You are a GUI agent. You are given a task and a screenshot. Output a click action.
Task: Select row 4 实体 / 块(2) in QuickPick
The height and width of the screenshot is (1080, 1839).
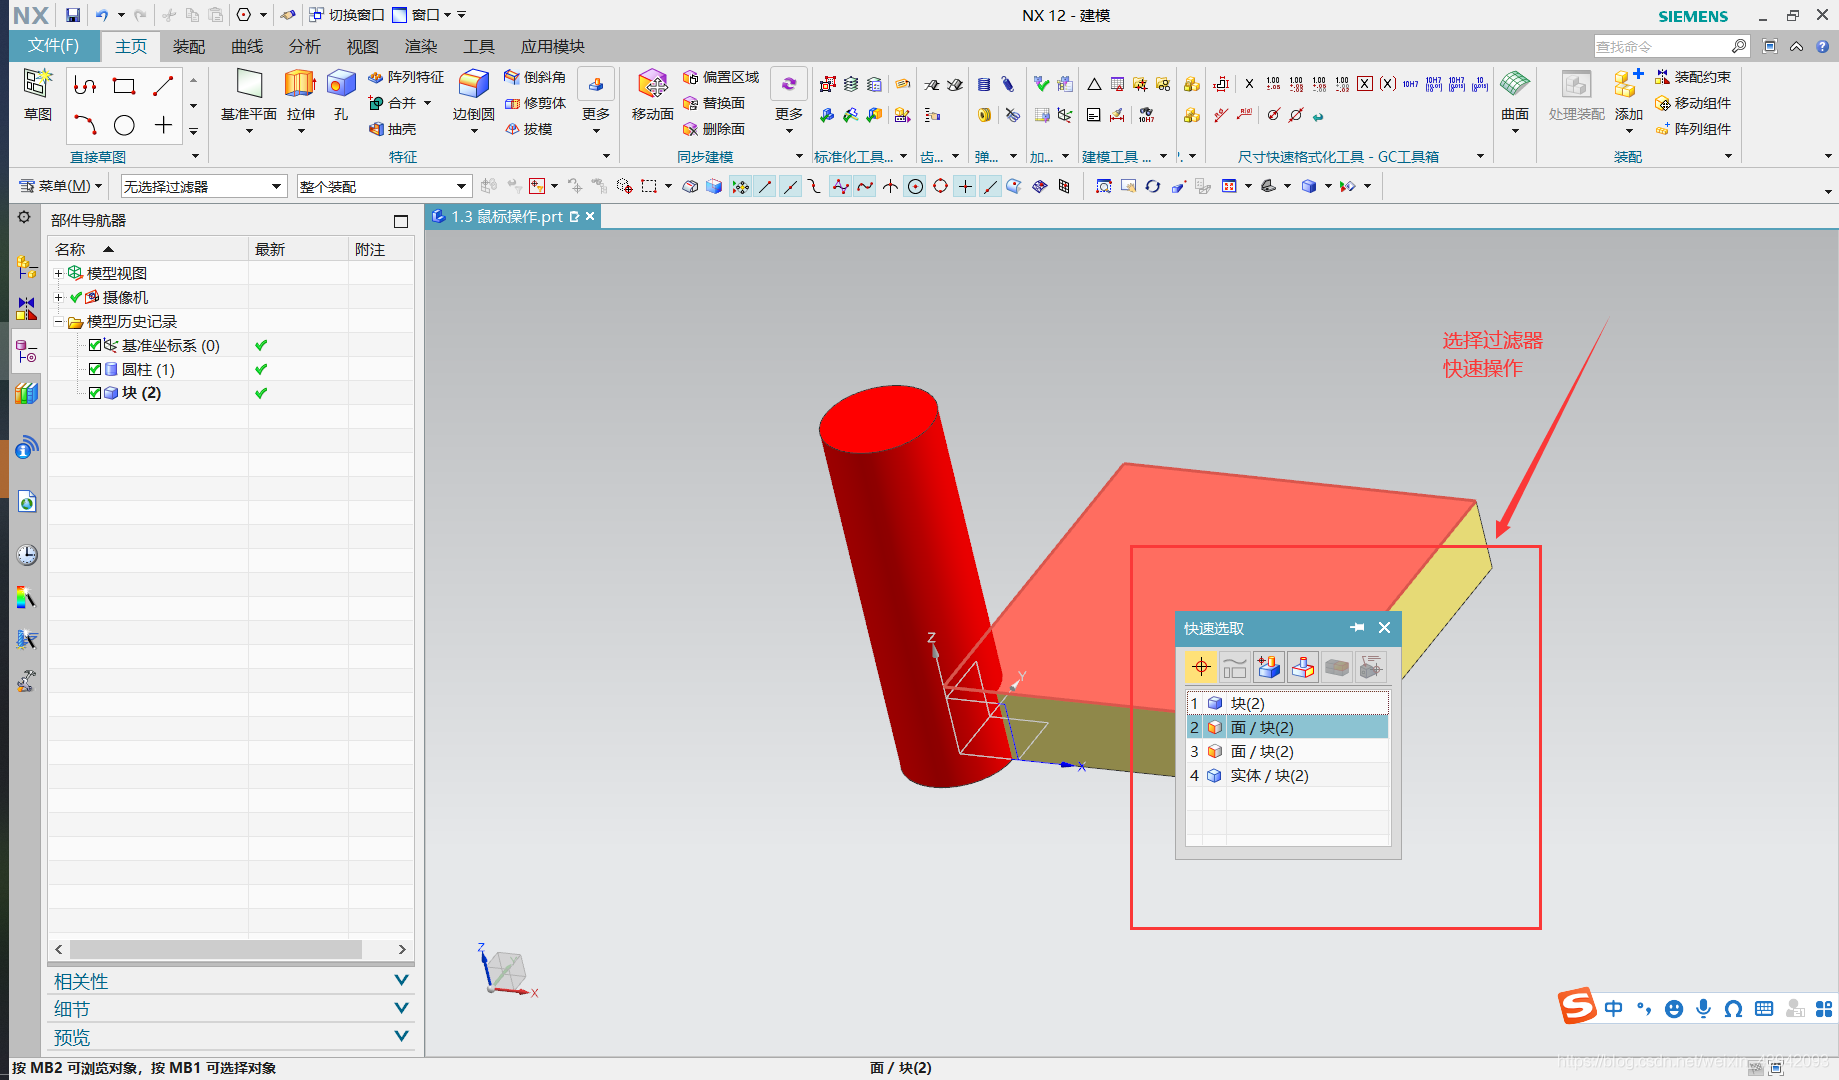click(x=1288, y=775)
